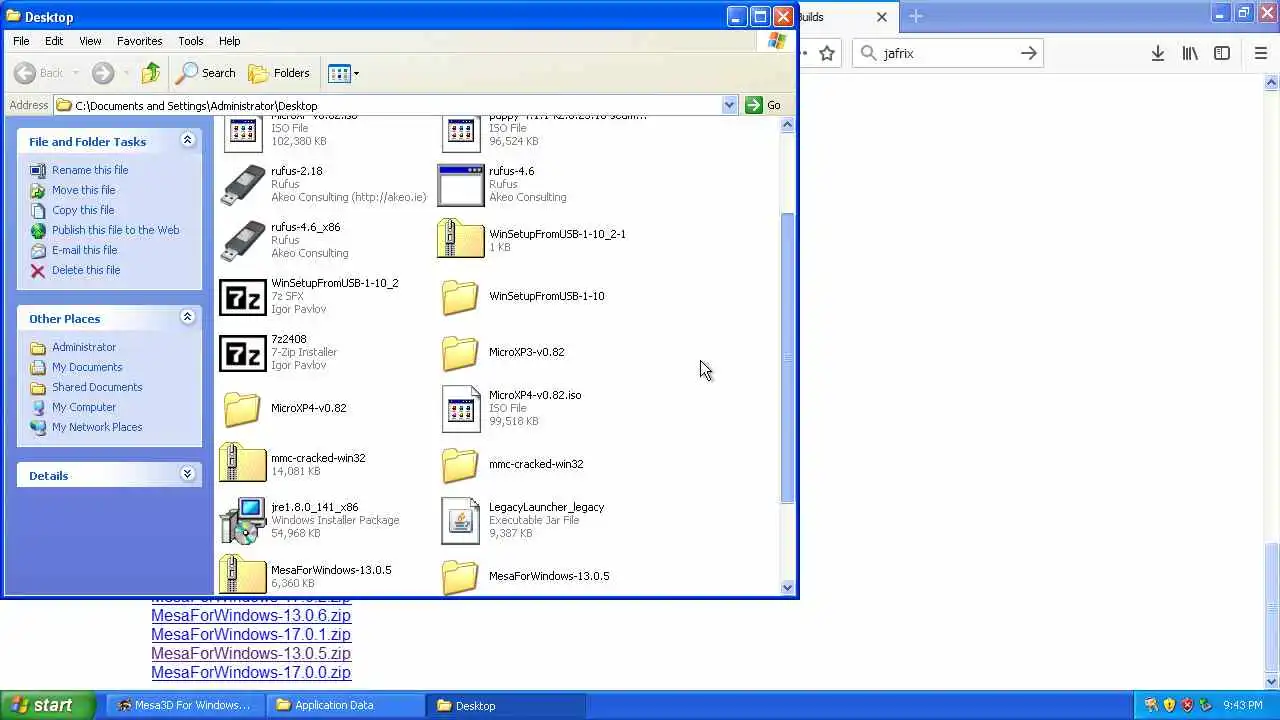The width and height of the screenshot is (1280, 720).
Task: Click E-mail this file task
Action: click(85, 250)
